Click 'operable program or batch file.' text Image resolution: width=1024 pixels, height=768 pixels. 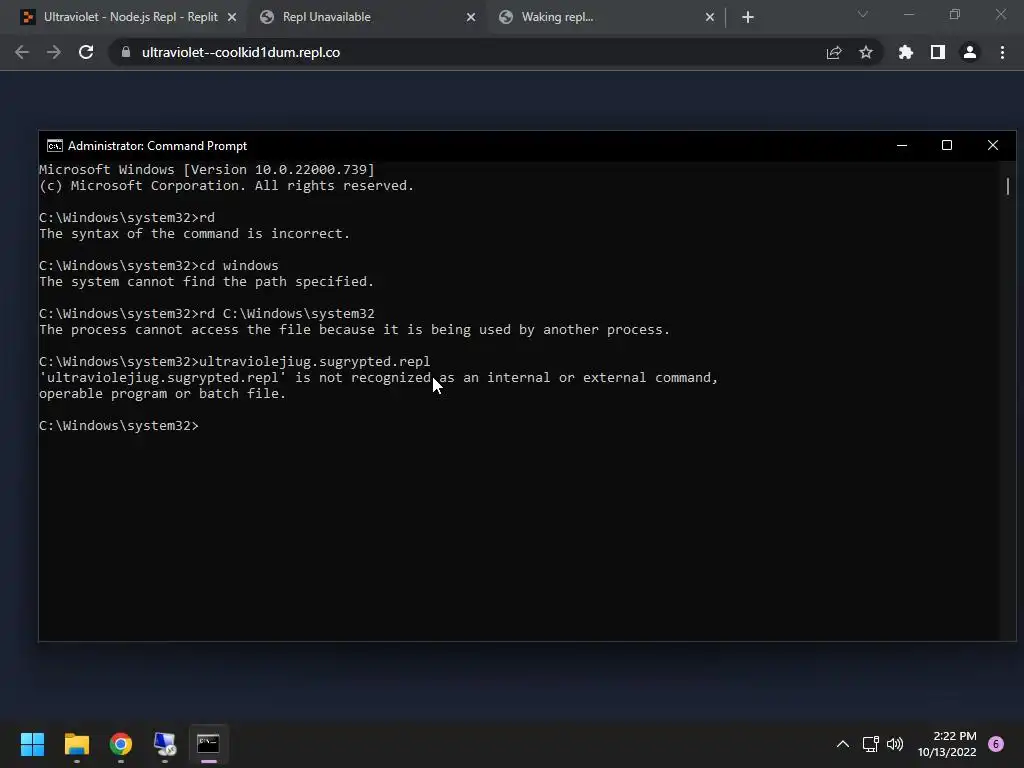pos(163,394)
